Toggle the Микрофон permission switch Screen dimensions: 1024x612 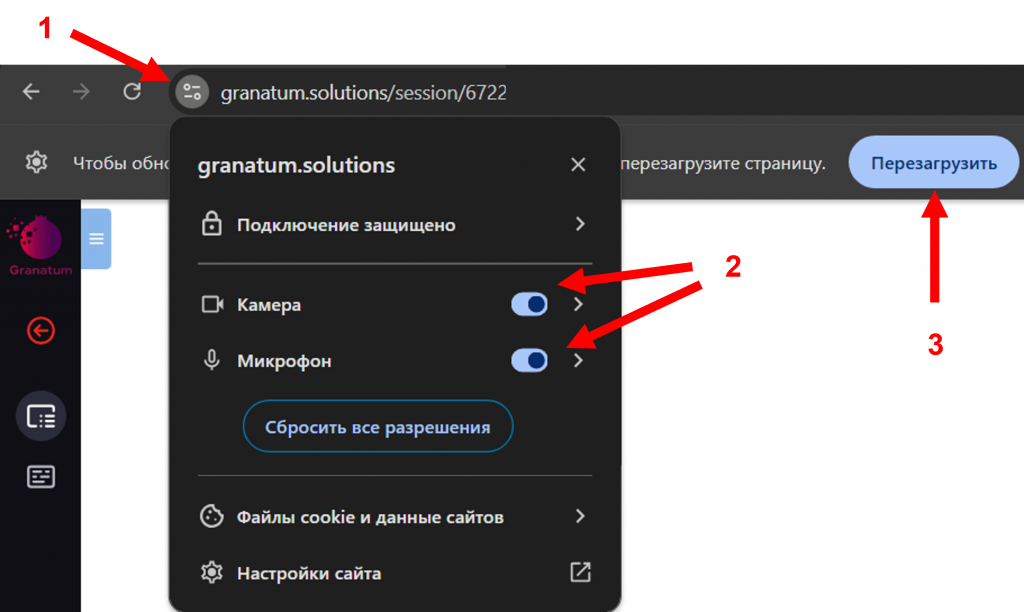529,361
